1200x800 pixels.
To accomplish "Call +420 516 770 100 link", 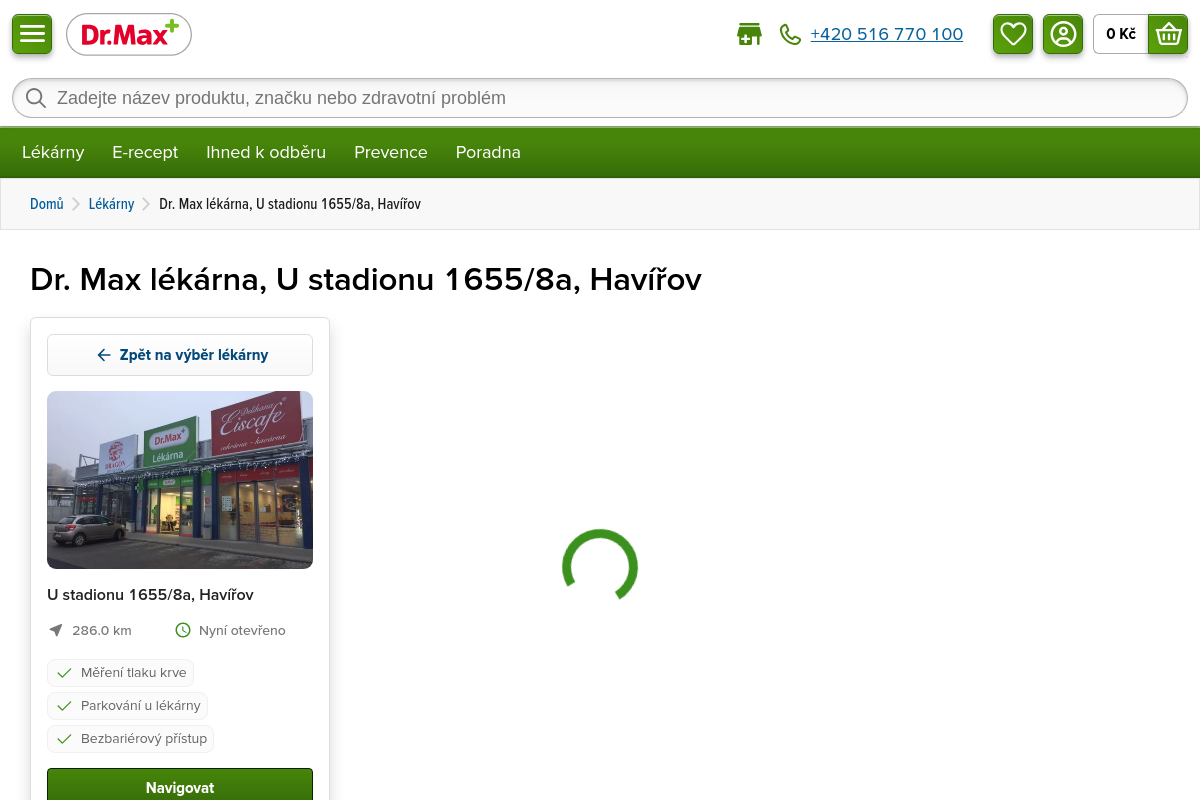I will 886,35.
